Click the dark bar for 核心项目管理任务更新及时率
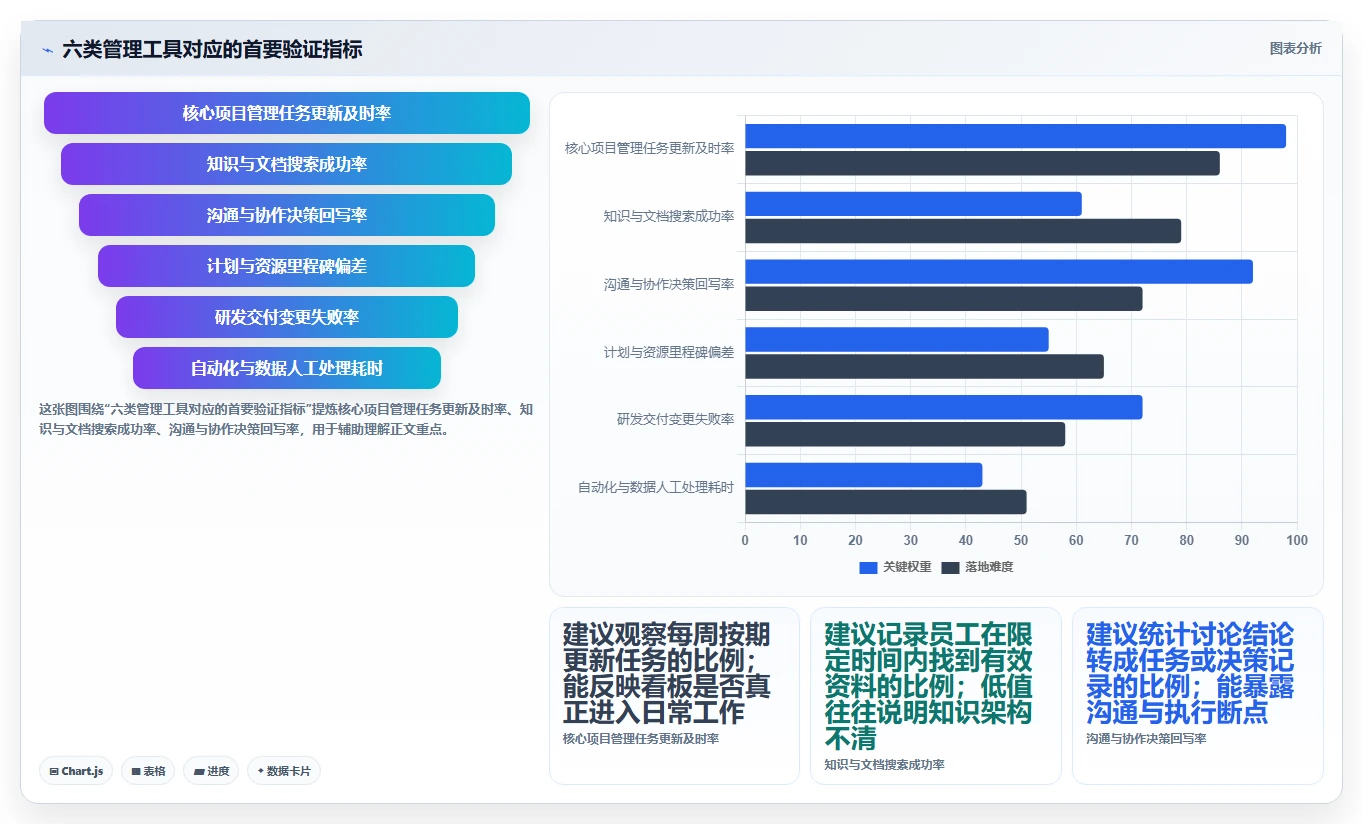 click(982, 163)
